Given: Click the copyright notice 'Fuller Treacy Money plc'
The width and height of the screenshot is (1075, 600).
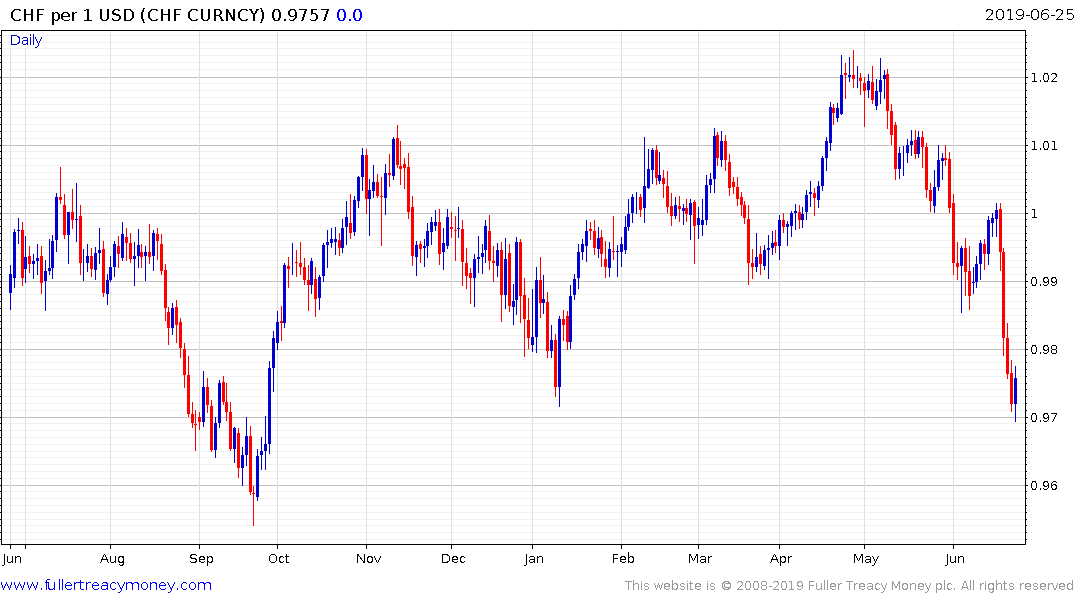Looking at the screenshot, I should coord(879,586).
